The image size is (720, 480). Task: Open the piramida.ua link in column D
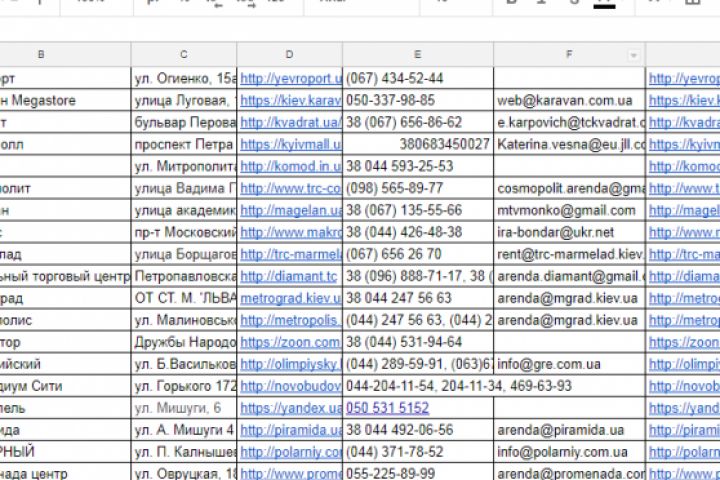click(x=291, y=430)
